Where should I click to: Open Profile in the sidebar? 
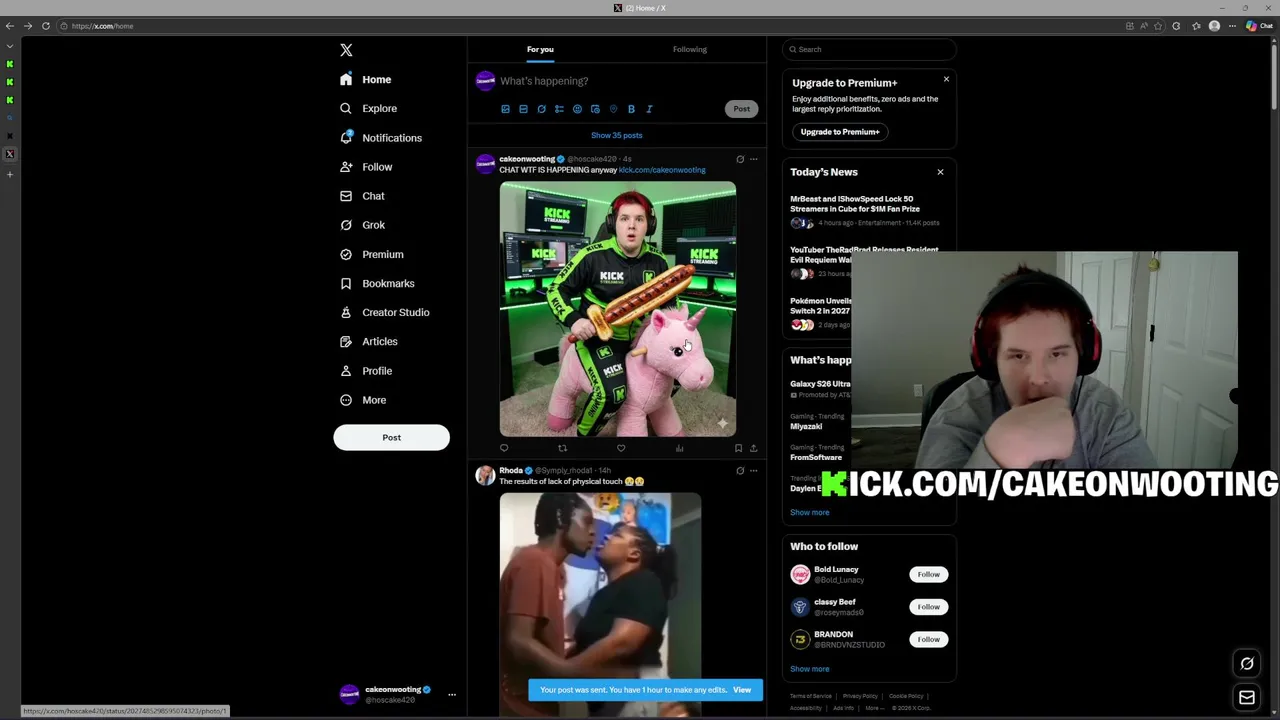point(366,371)
